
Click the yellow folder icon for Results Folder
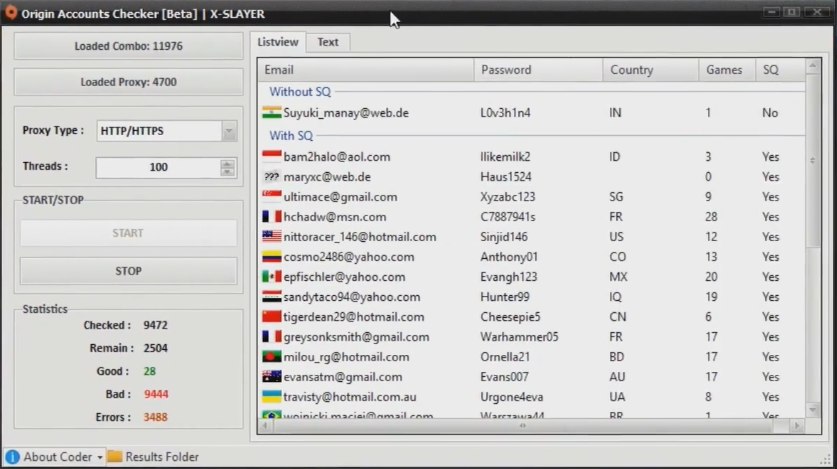pyautogui.click(x=114, y=456)
